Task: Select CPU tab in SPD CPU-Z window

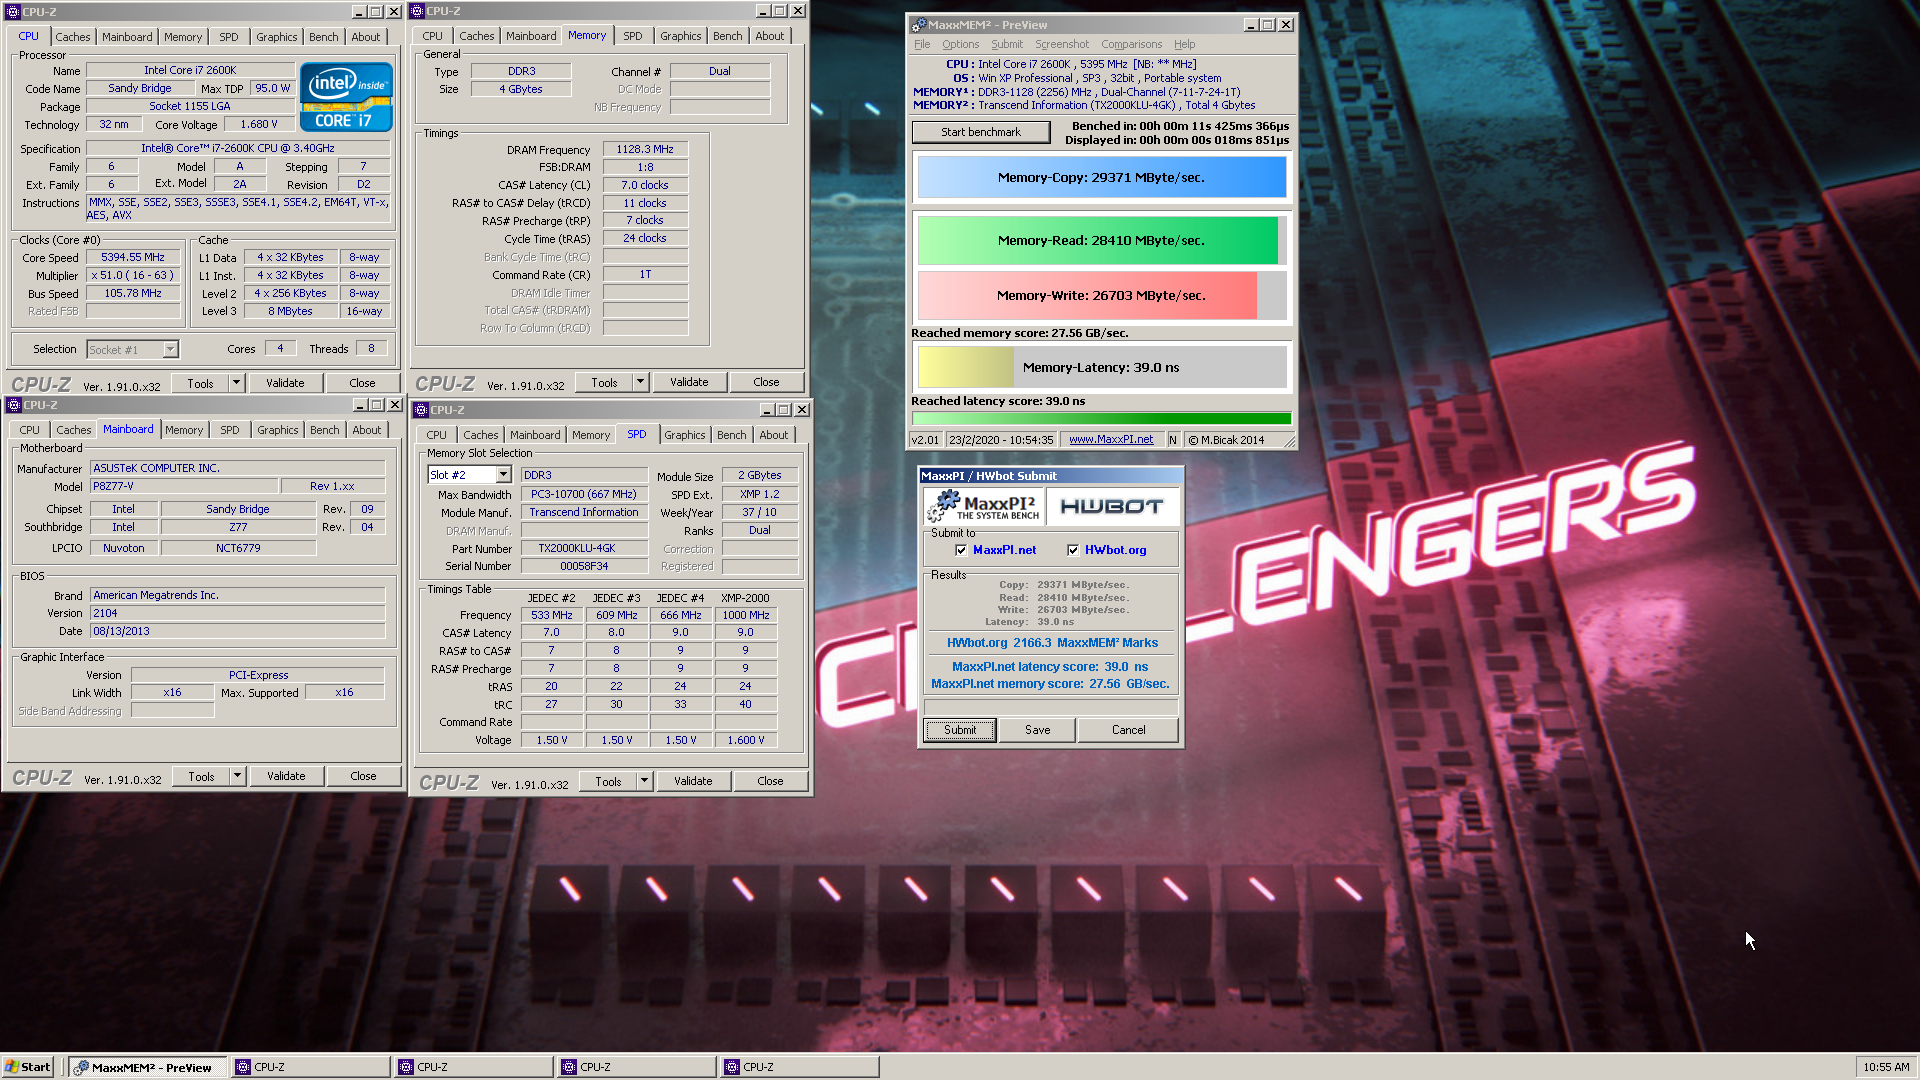Action: [436, 435]
